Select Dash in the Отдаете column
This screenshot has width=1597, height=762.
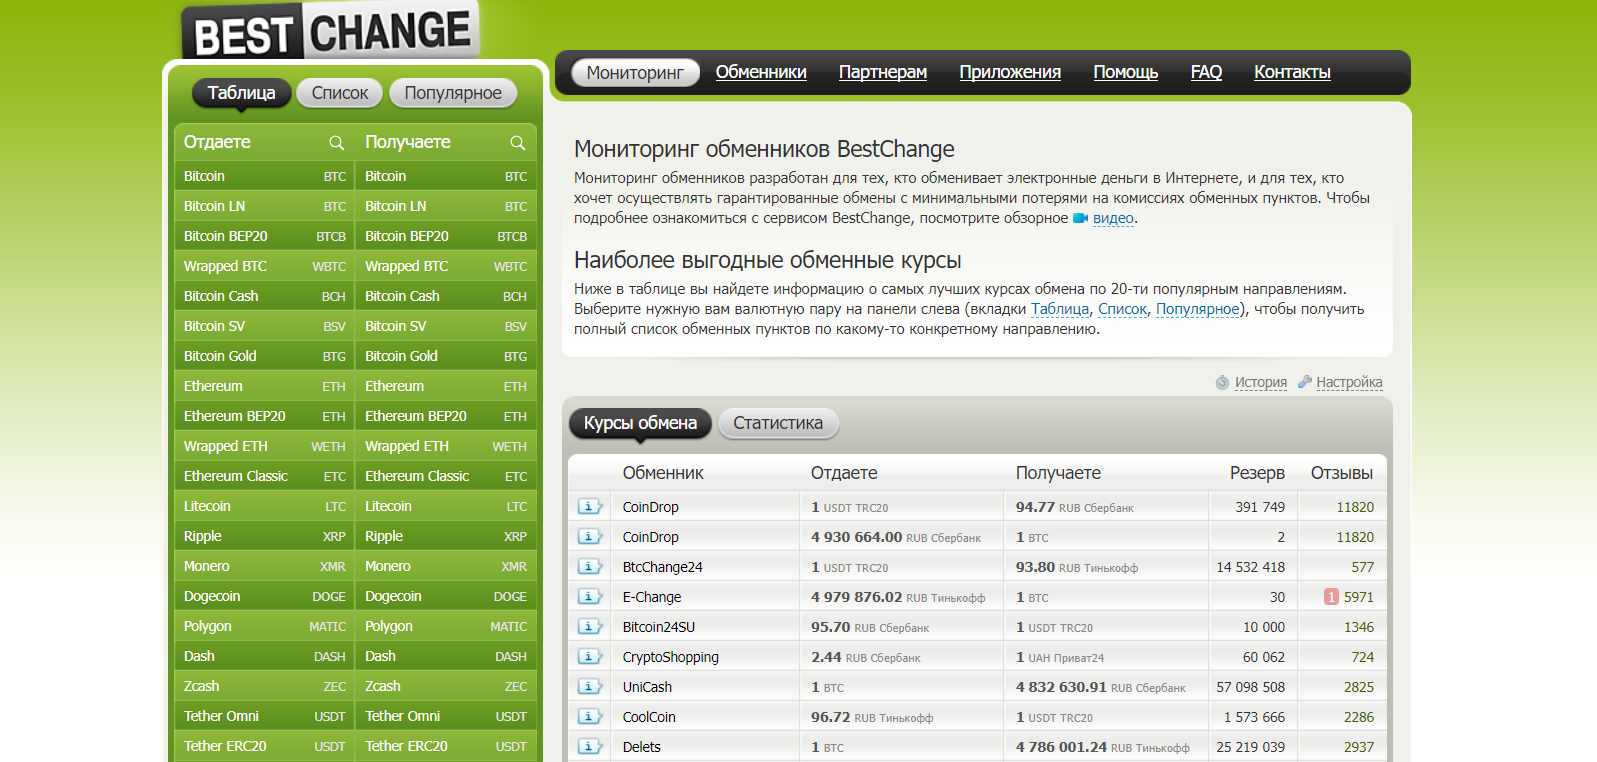[265, 656]
